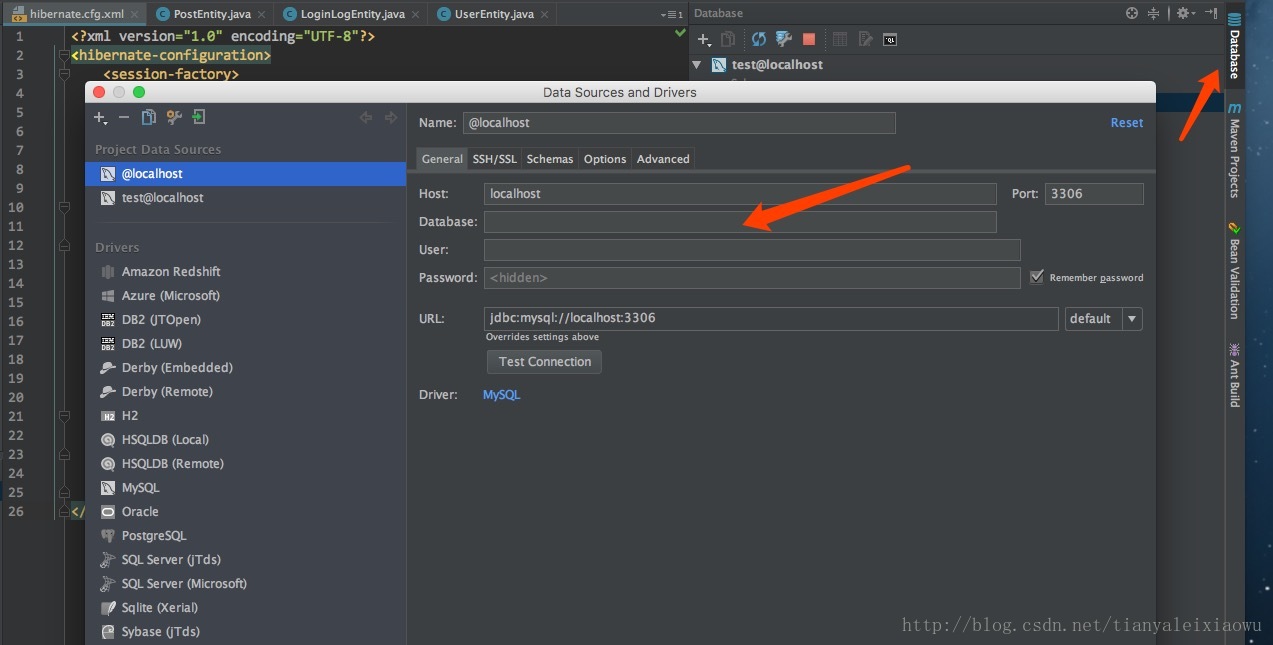Click edit source icon in Database toolbar
This screenshot has width=1273, height=645.
coord(865,39)
